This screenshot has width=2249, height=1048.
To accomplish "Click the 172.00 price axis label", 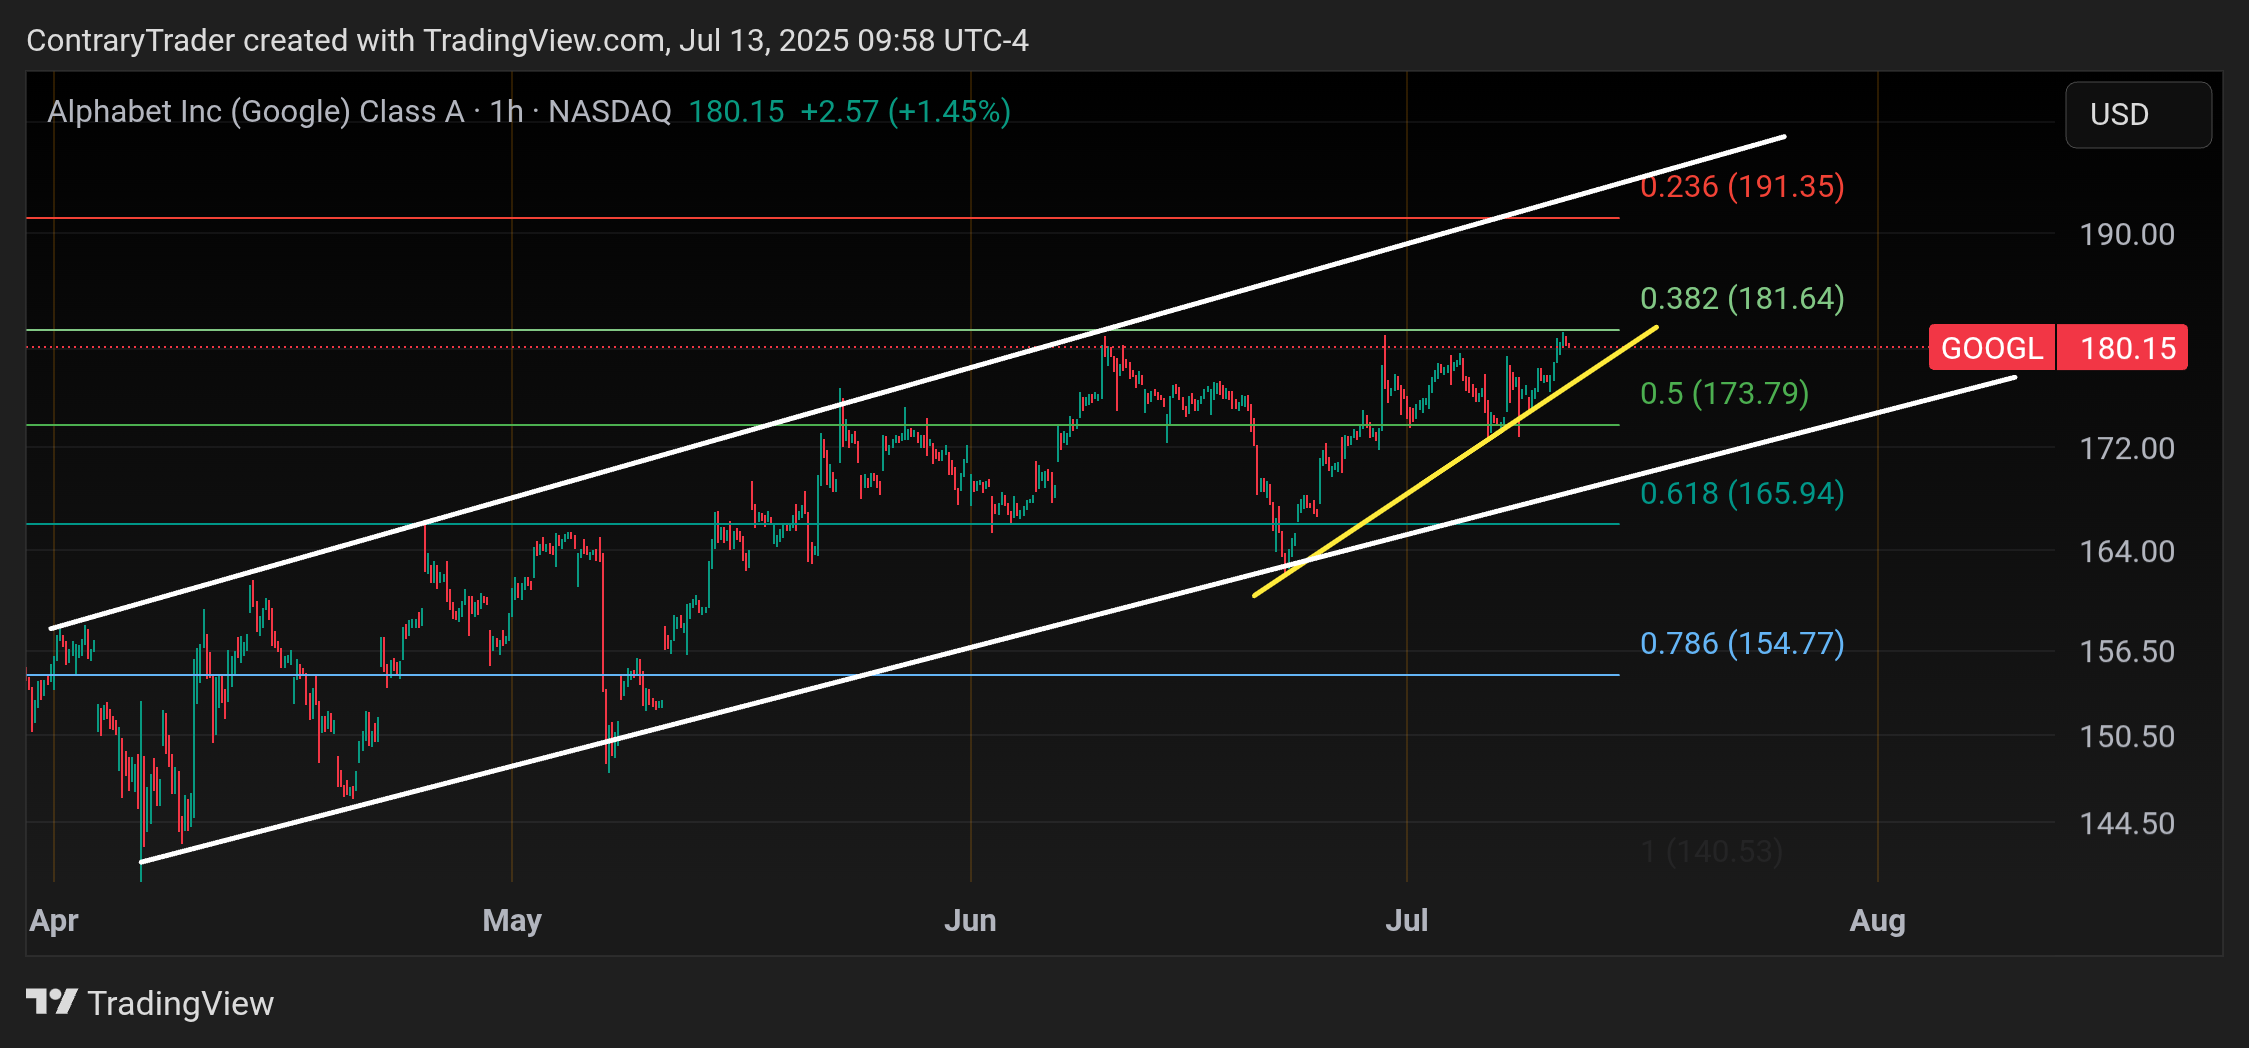I will pos(2127,449).
